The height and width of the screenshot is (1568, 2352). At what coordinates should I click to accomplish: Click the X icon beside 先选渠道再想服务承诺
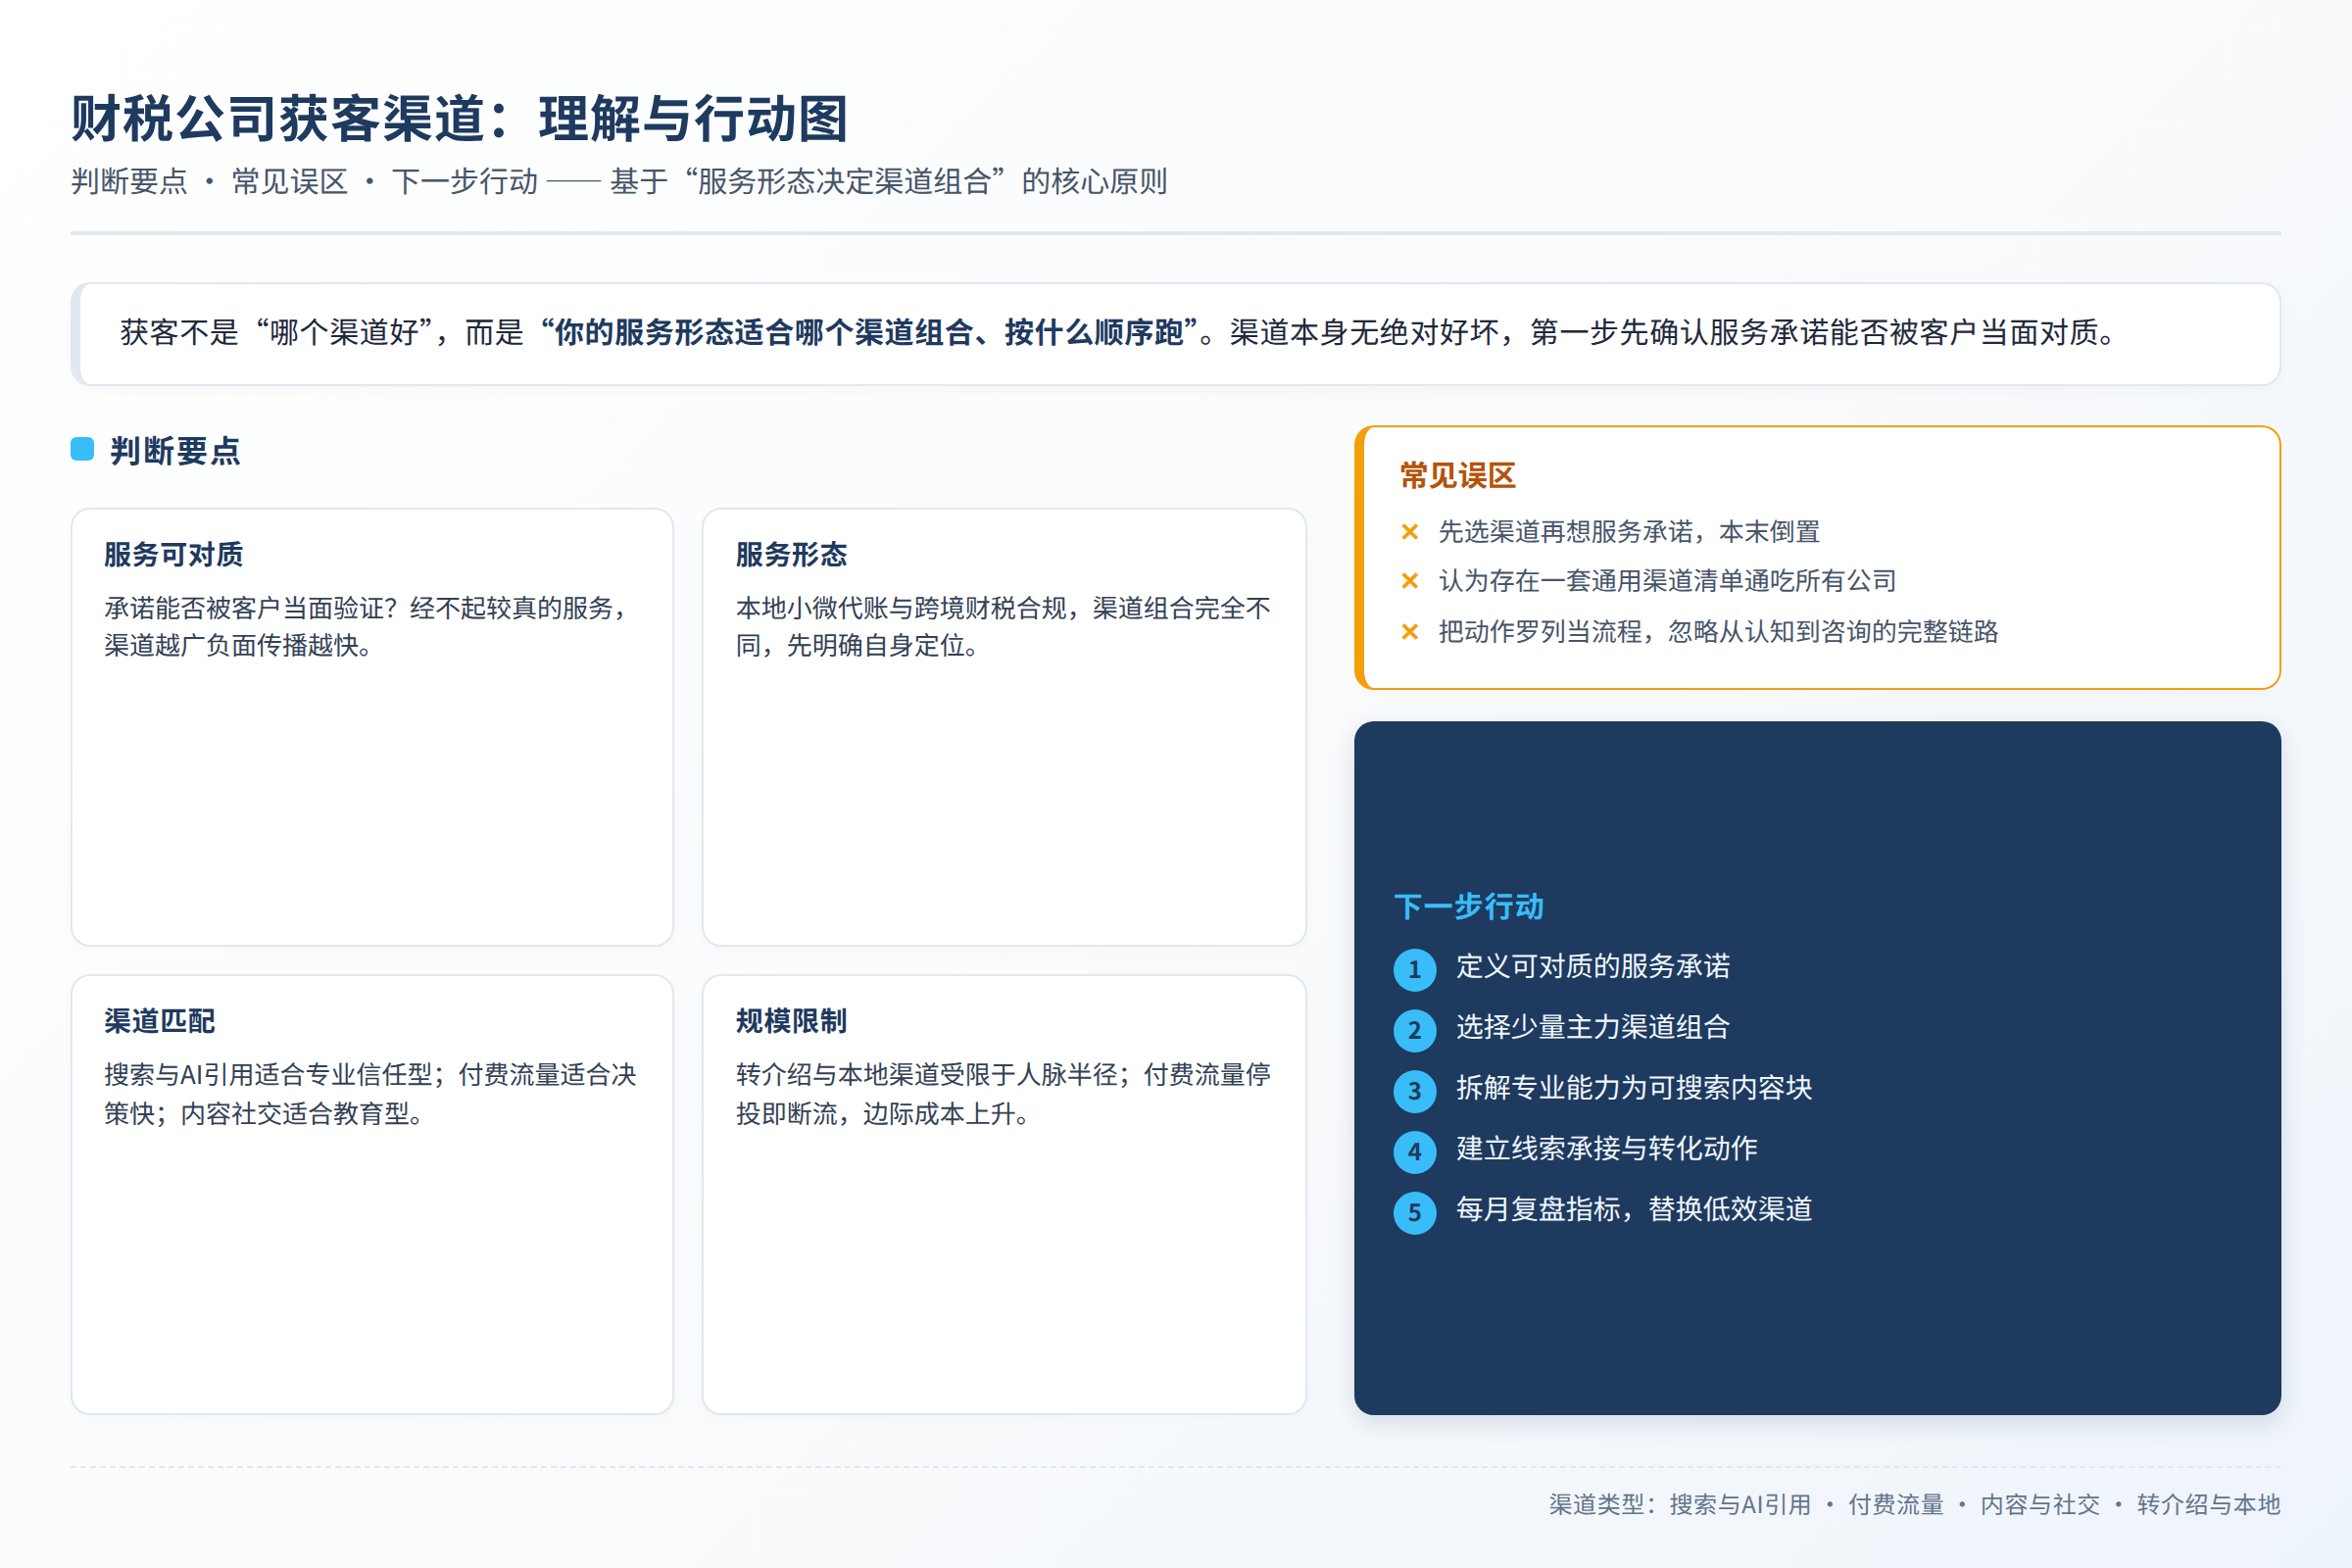tap(1410, 532)
